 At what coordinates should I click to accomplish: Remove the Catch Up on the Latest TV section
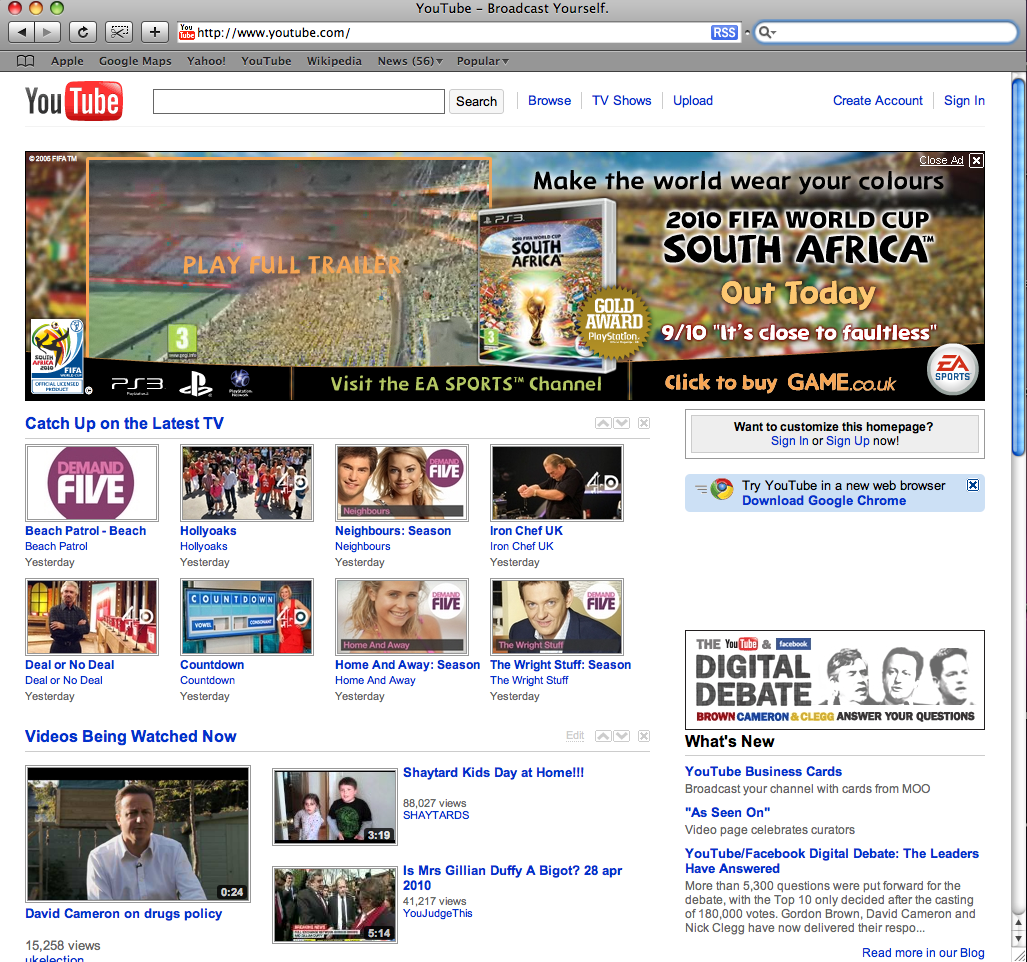click(x=644, y=423)
